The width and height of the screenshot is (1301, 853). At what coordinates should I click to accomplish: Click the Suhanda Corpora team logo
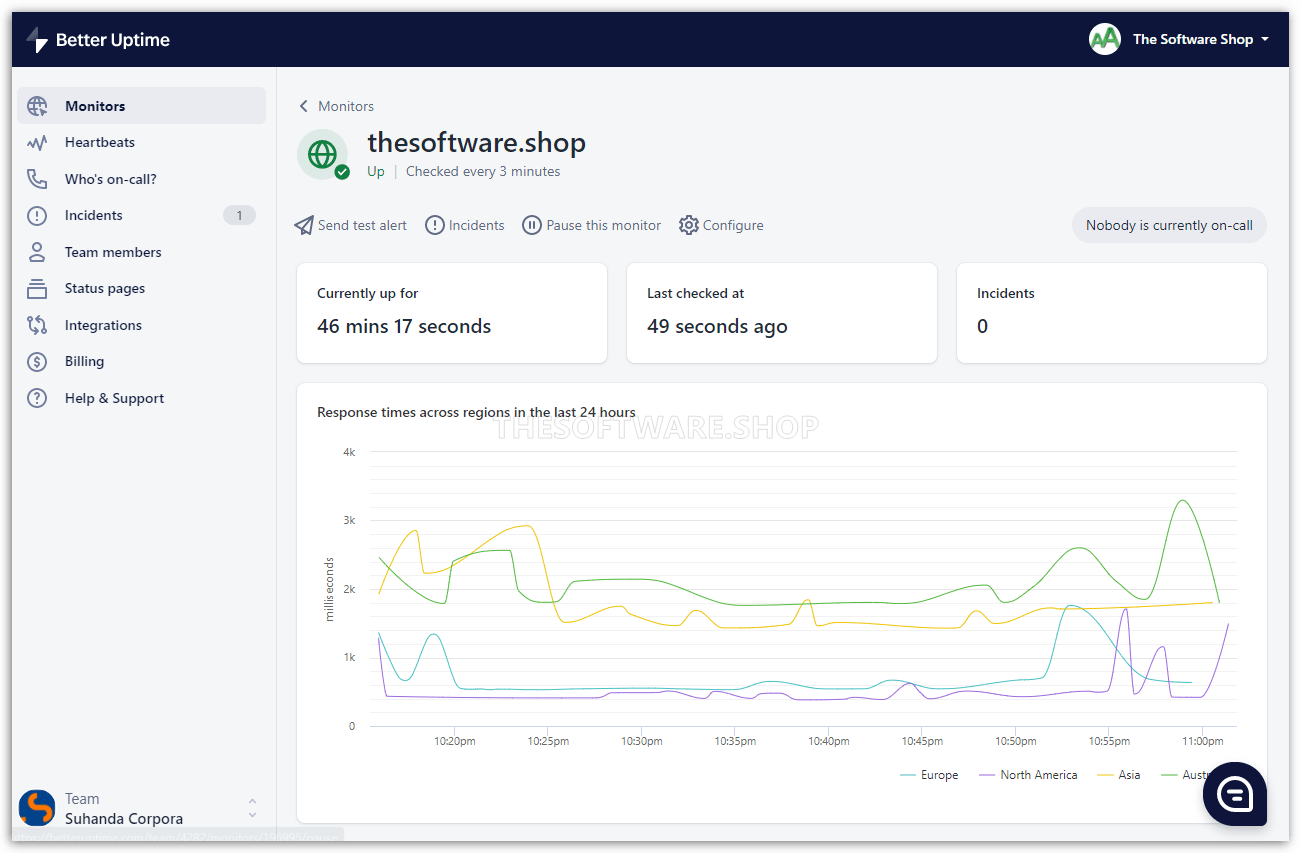tap(37, 807)
